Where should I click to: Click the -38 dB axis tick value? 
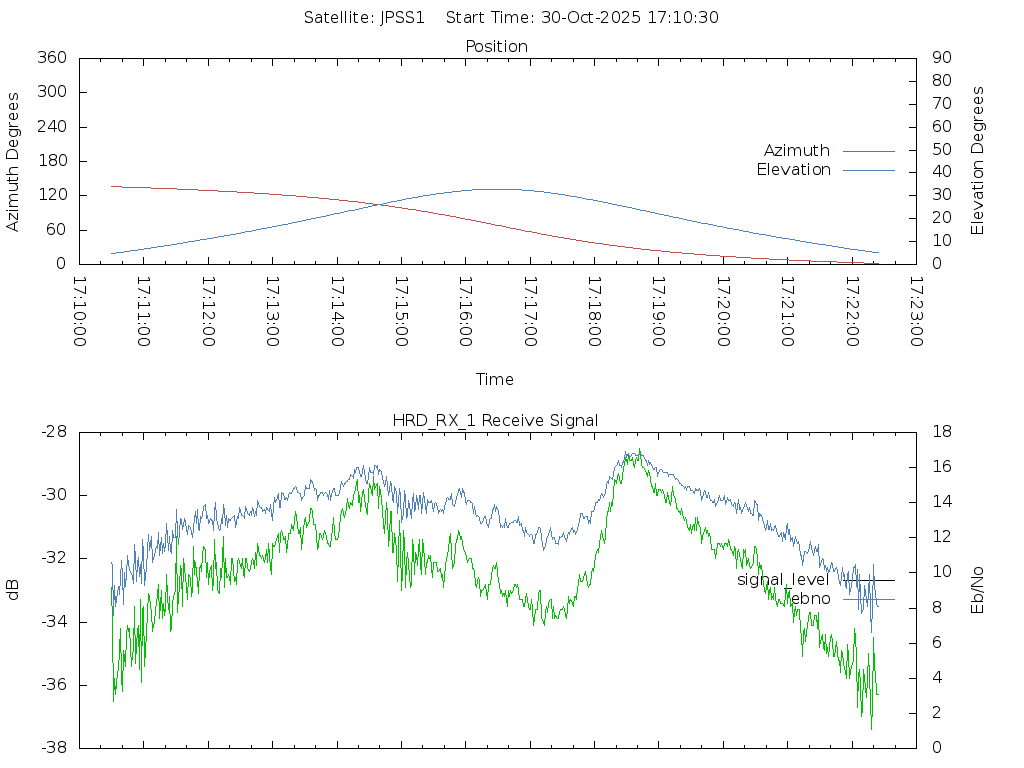tap(52, 748)
